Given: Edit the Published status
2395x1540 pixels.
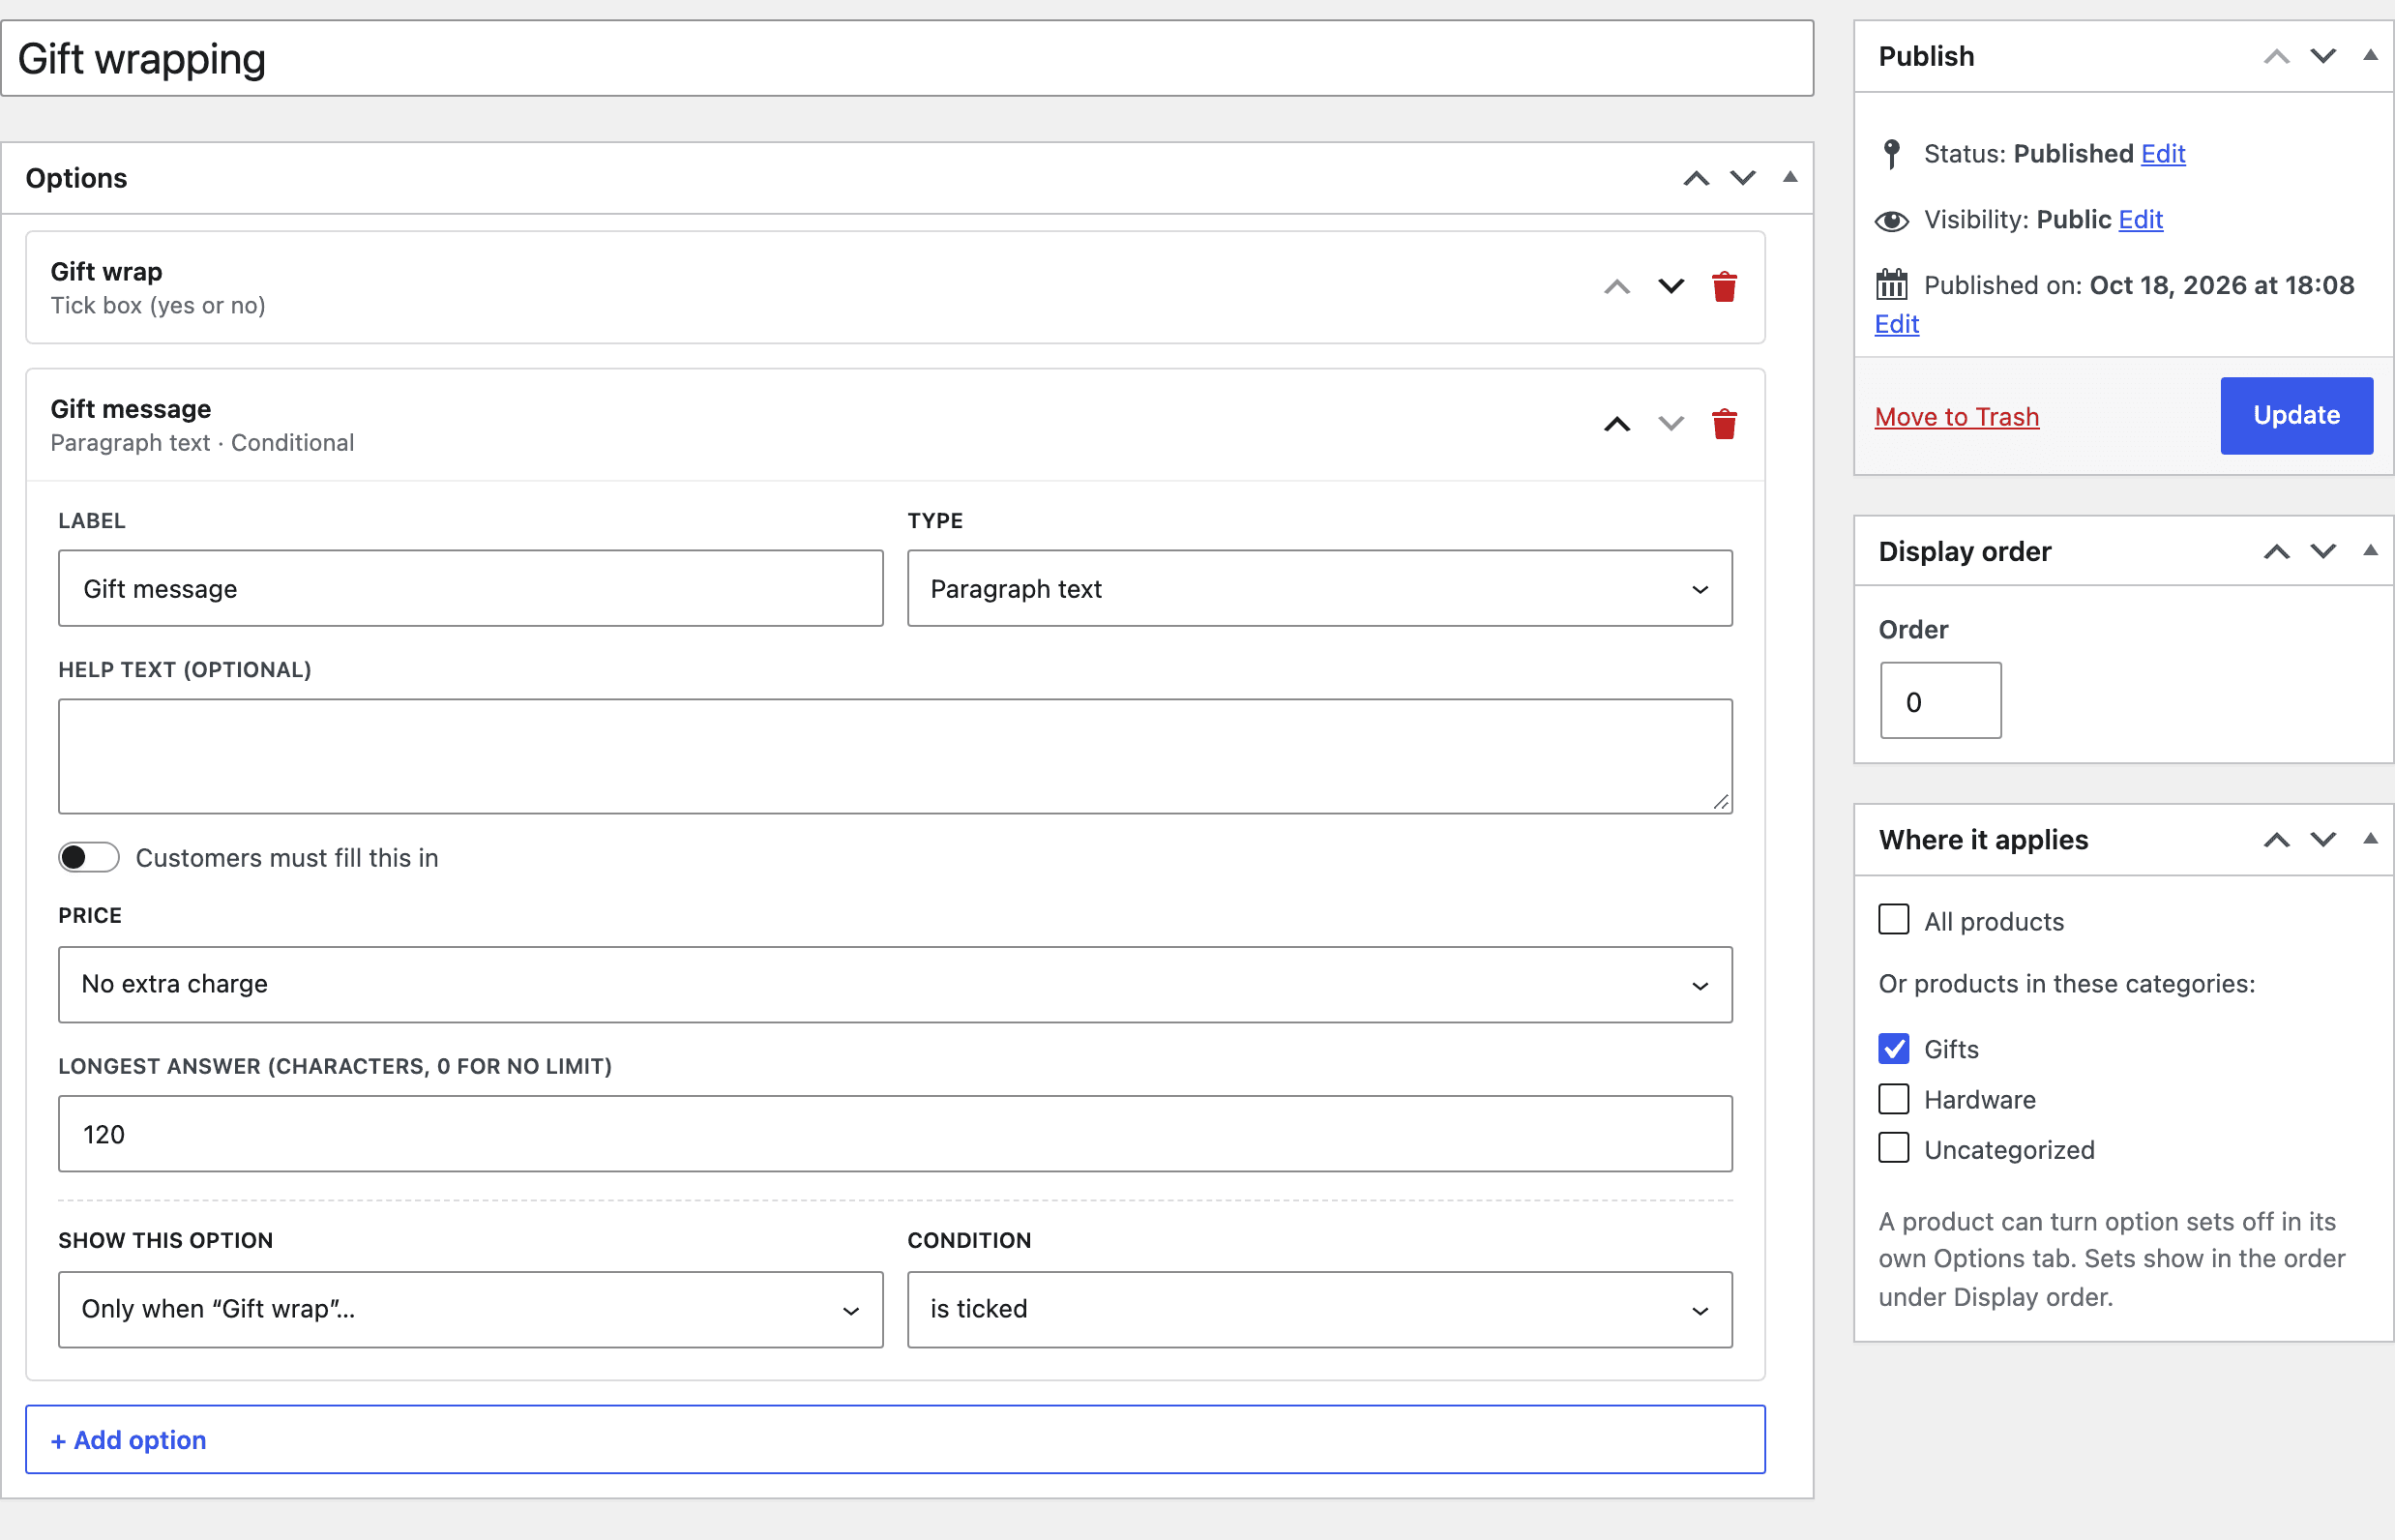Looking at the screenshot, I should (2162, 154).
